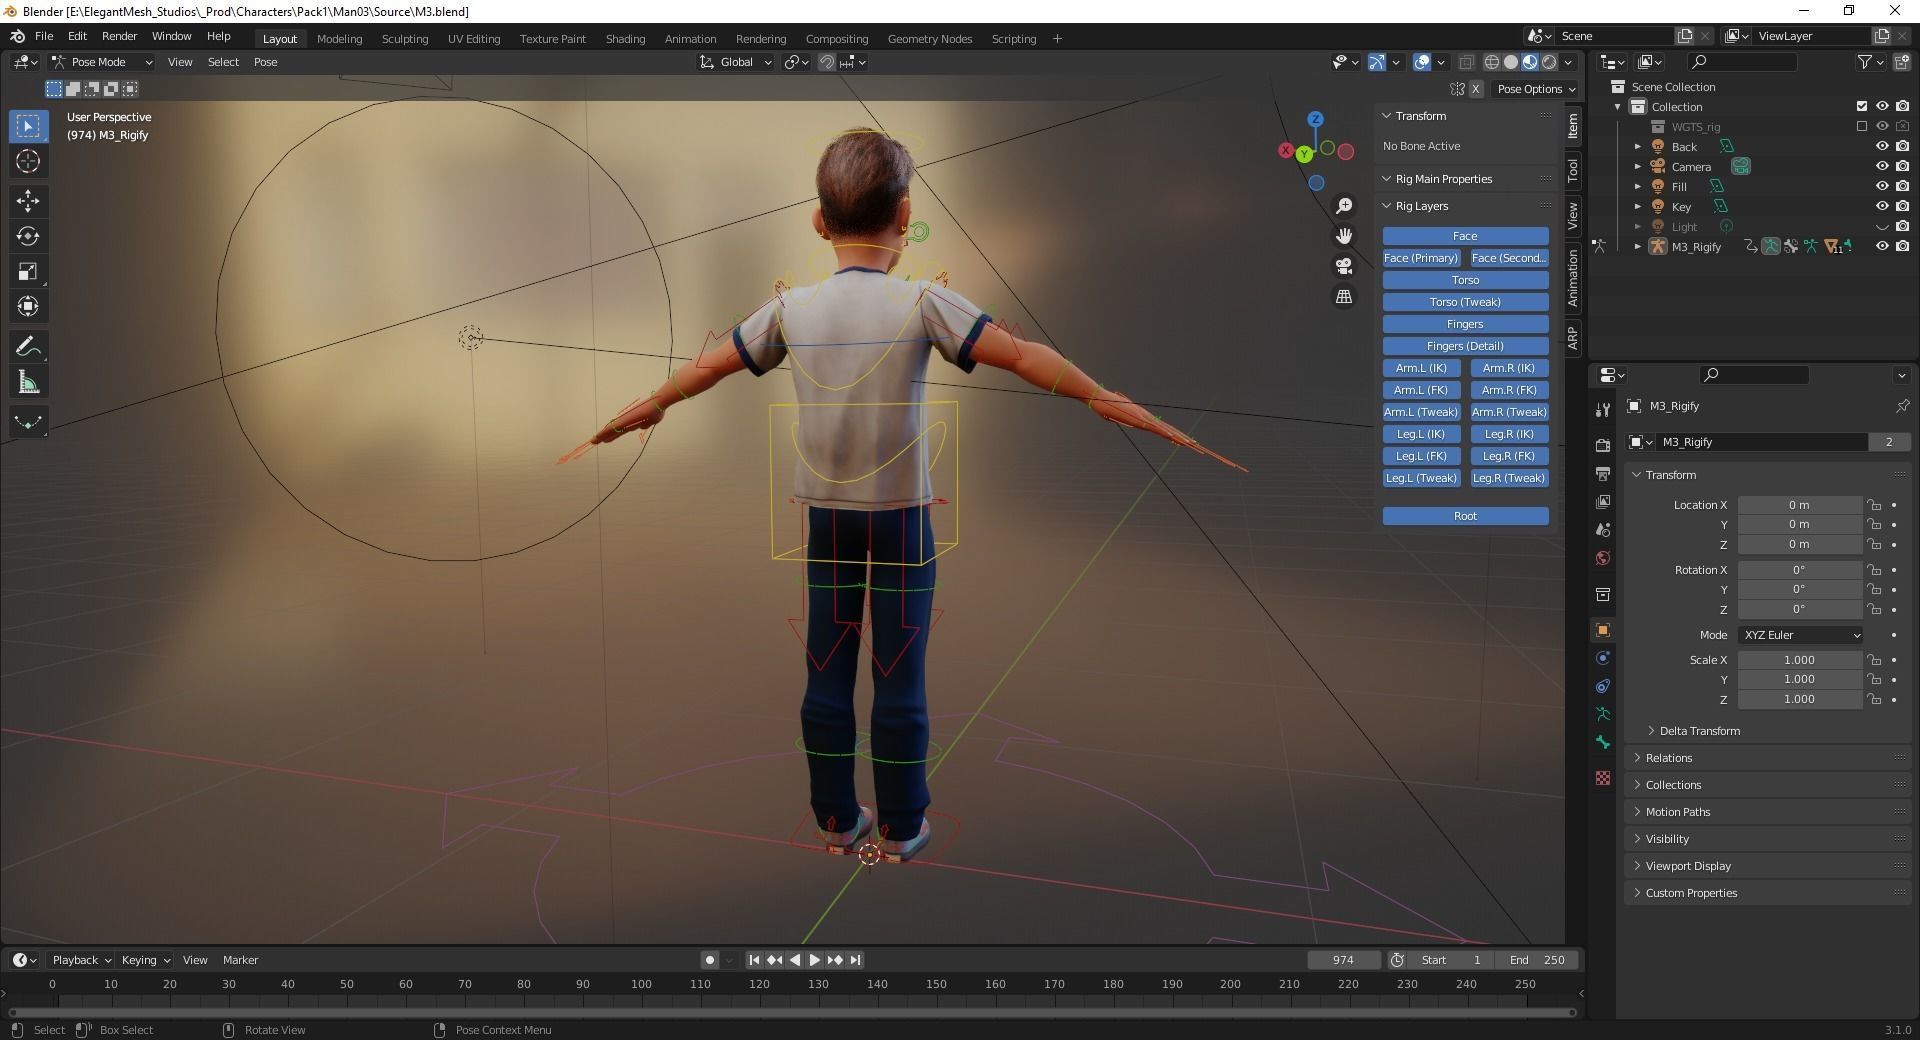Select the Measure tool
The height and width of the screenshot is (1040, 1920).
[x=28, y=382]
